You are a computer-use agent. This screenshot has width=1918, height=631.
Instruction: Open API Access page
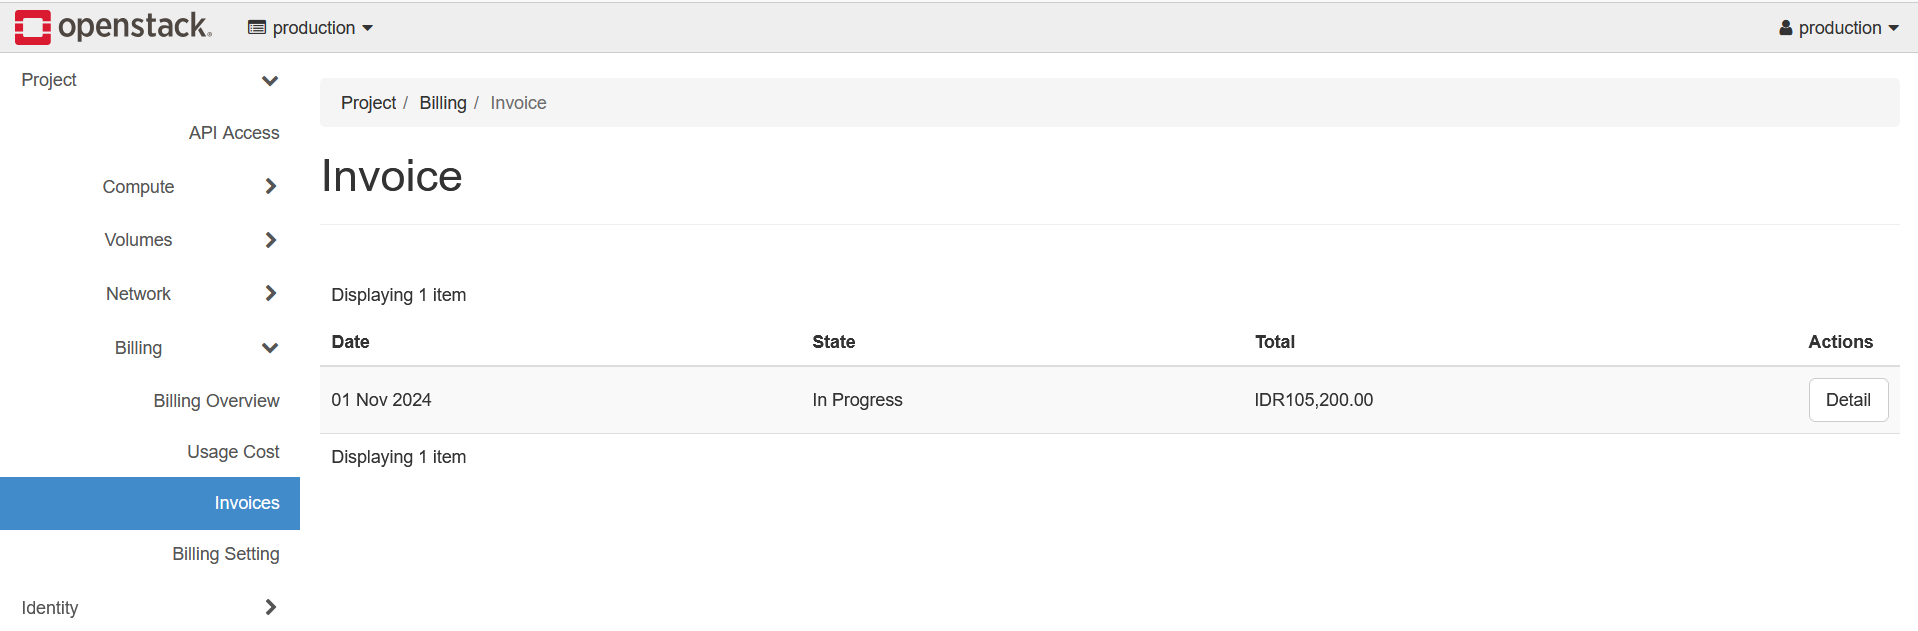234,133
